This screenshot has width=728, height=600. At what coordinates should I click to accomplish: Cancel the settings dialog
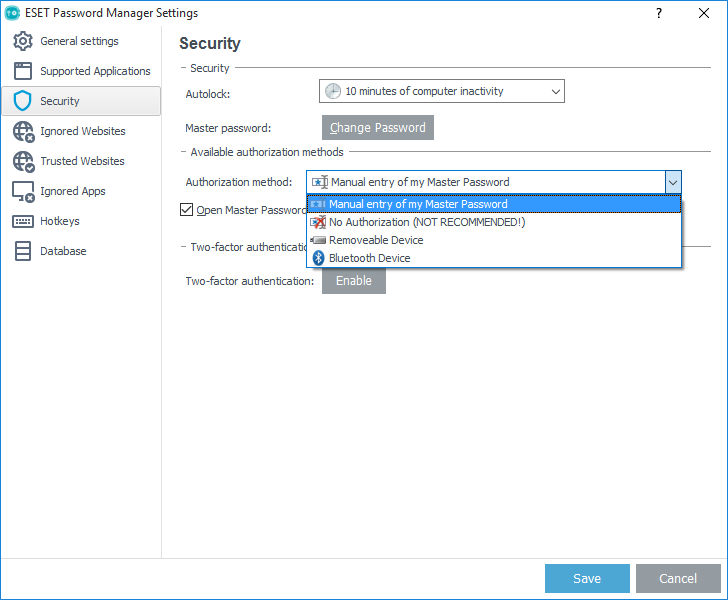click(x=678, y=579)
